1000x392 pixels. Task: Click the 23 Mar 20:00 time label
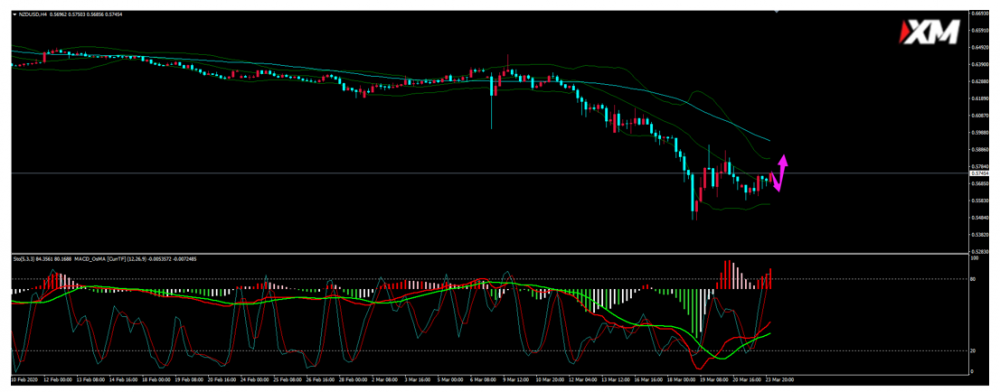781,379
